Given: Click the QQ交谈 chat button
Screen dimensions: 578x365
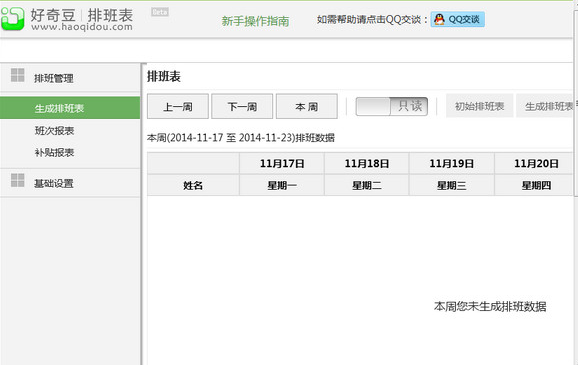Looking at the screenshot, I should click(458, 19).
